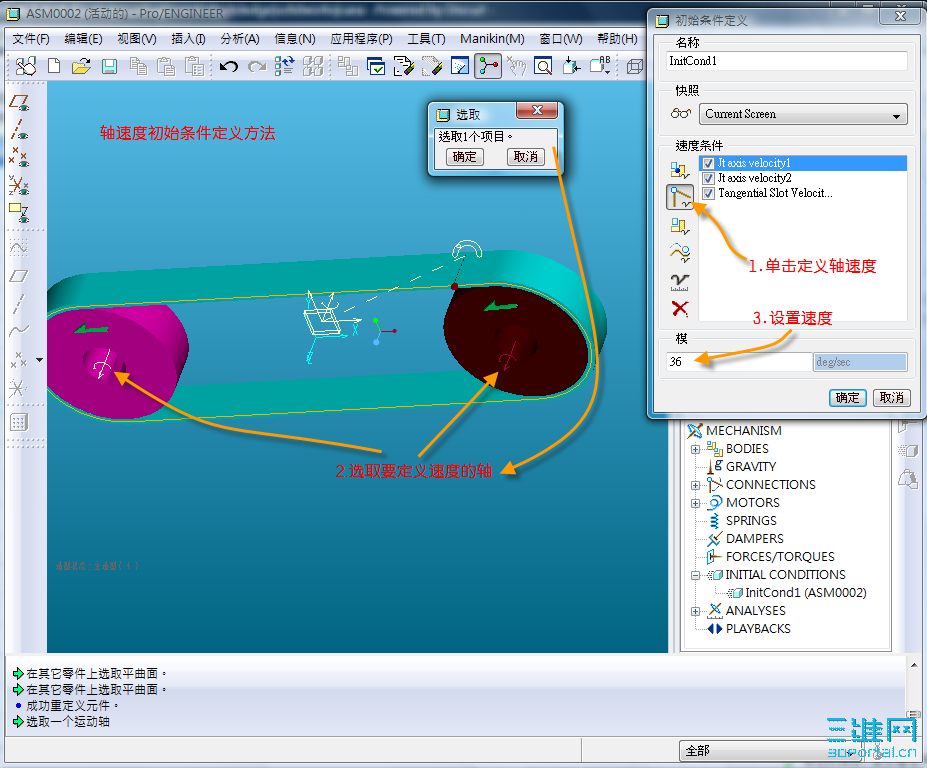
Task: Open the Manikin(M) menu
Action: [x=492, y=39]
